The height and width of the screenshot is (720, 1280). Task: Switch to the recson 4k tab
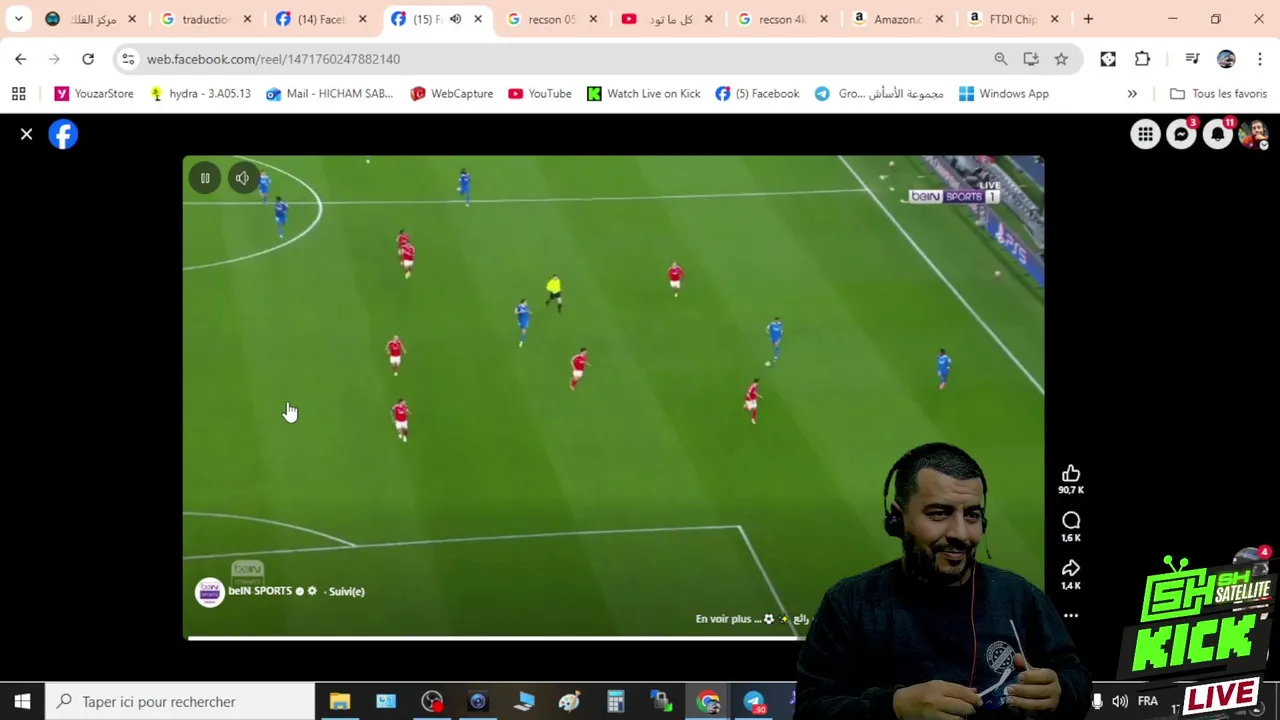tap(782, 19)
